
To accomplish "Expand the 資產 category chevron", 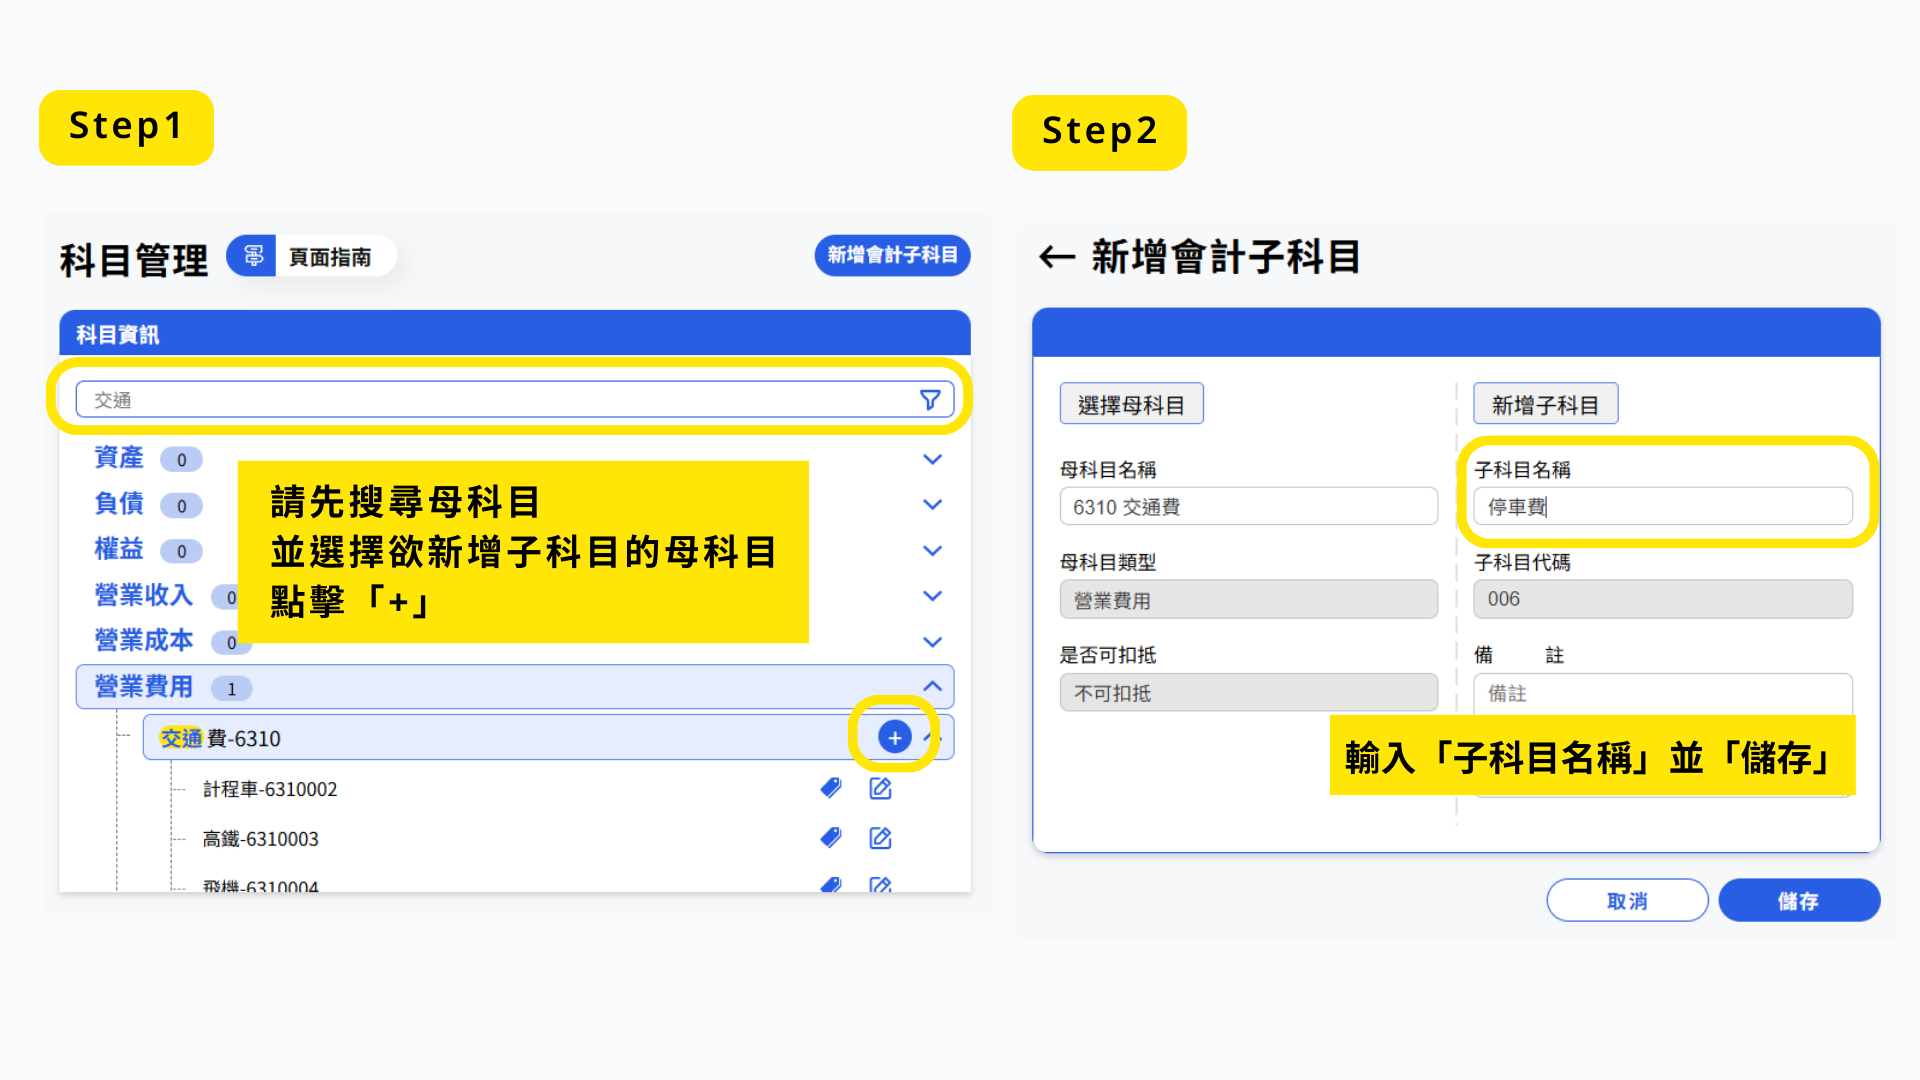I will [x=932, y=459].
